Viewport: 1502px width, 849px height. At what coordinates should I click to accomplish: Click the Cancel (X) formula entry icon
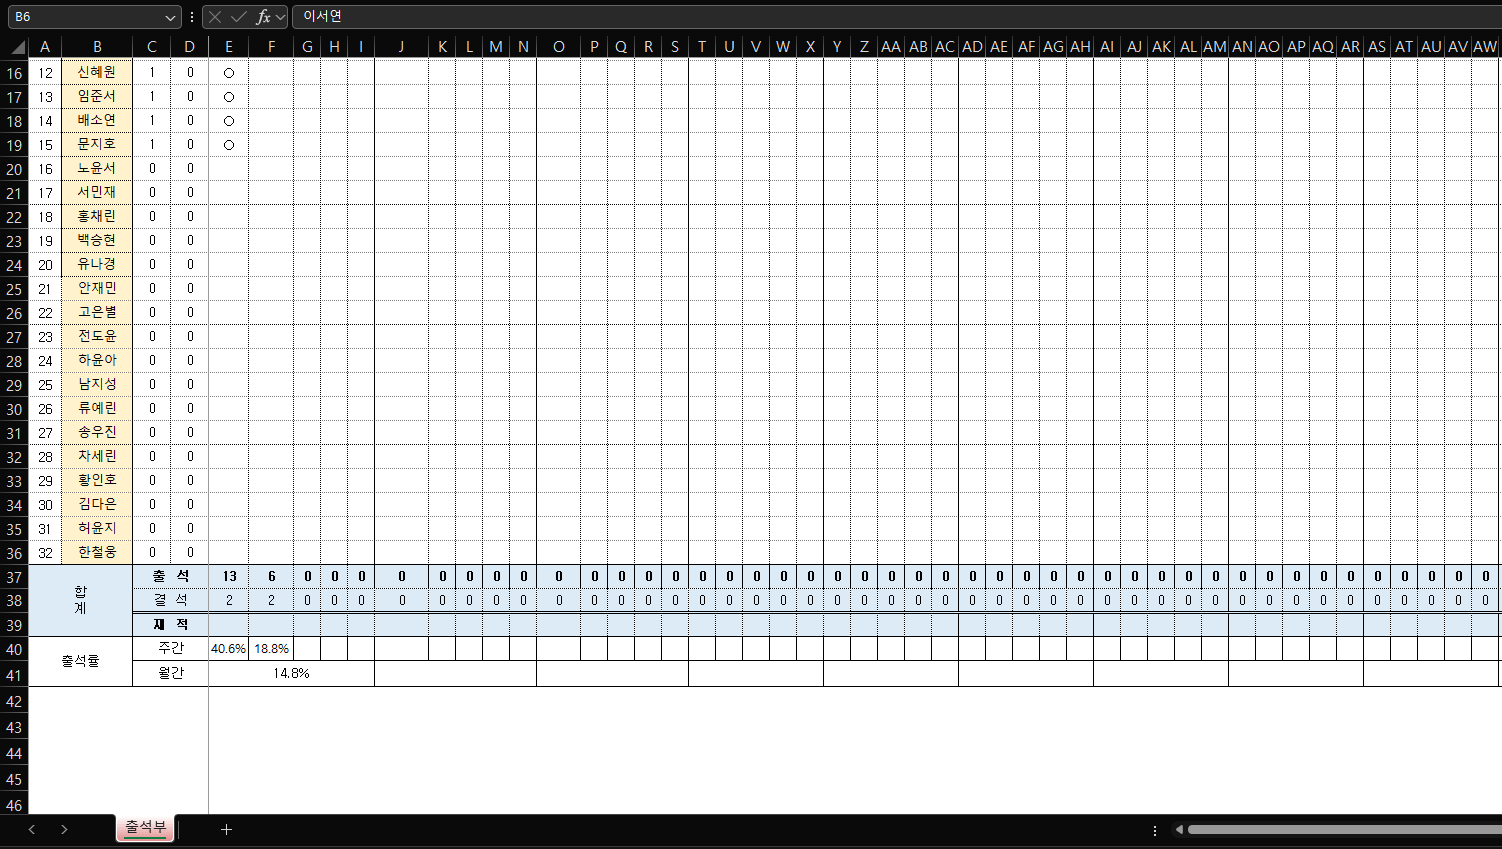(x=214, y=17)
